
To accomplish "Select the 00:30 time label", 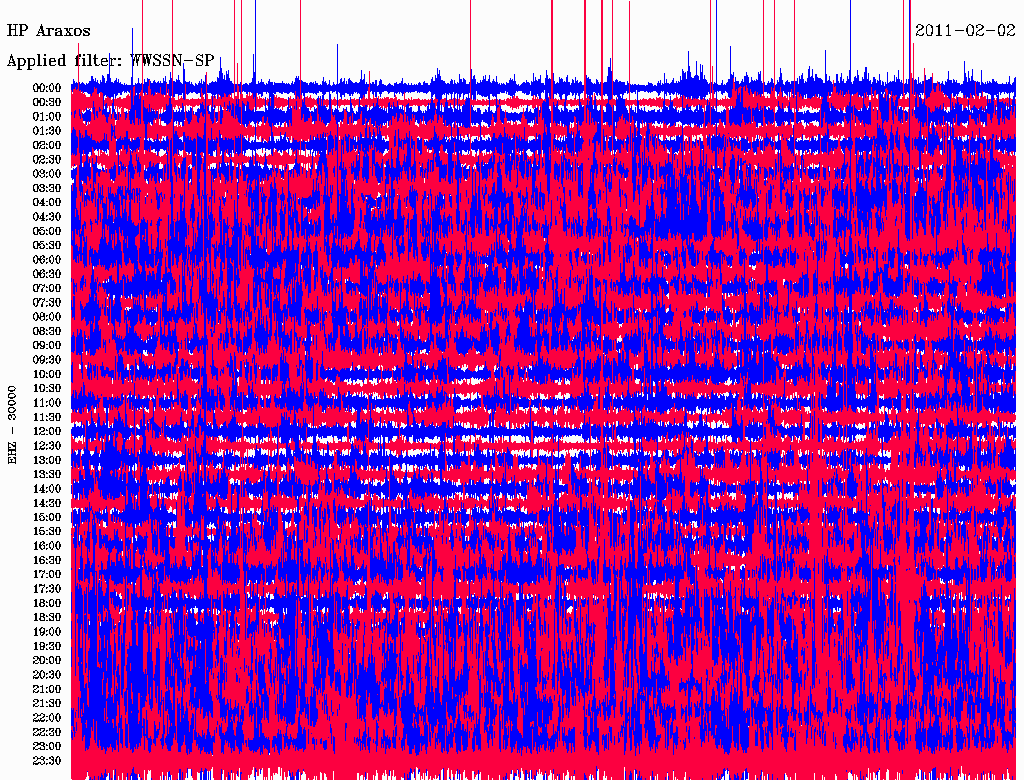I will [x=47, y=102].
